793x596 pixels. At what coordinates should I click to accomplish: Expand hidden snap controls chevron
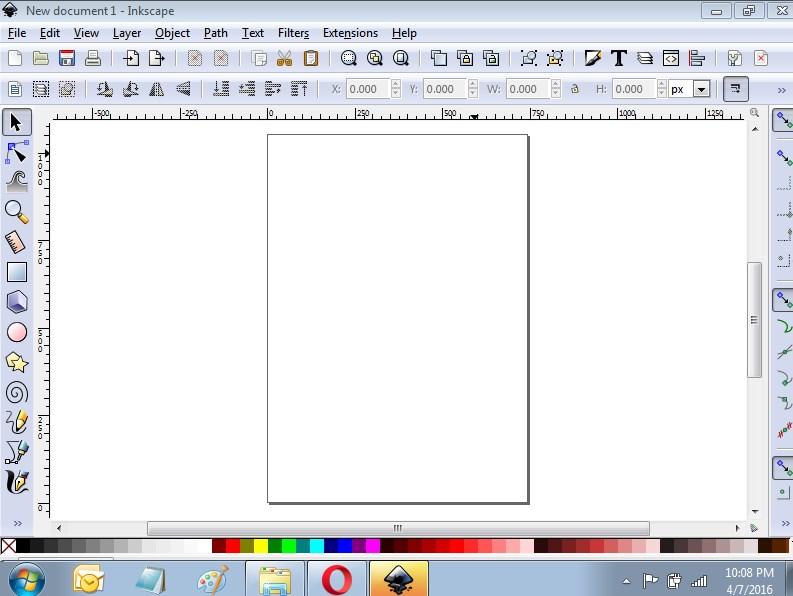(x=785, y=523)
